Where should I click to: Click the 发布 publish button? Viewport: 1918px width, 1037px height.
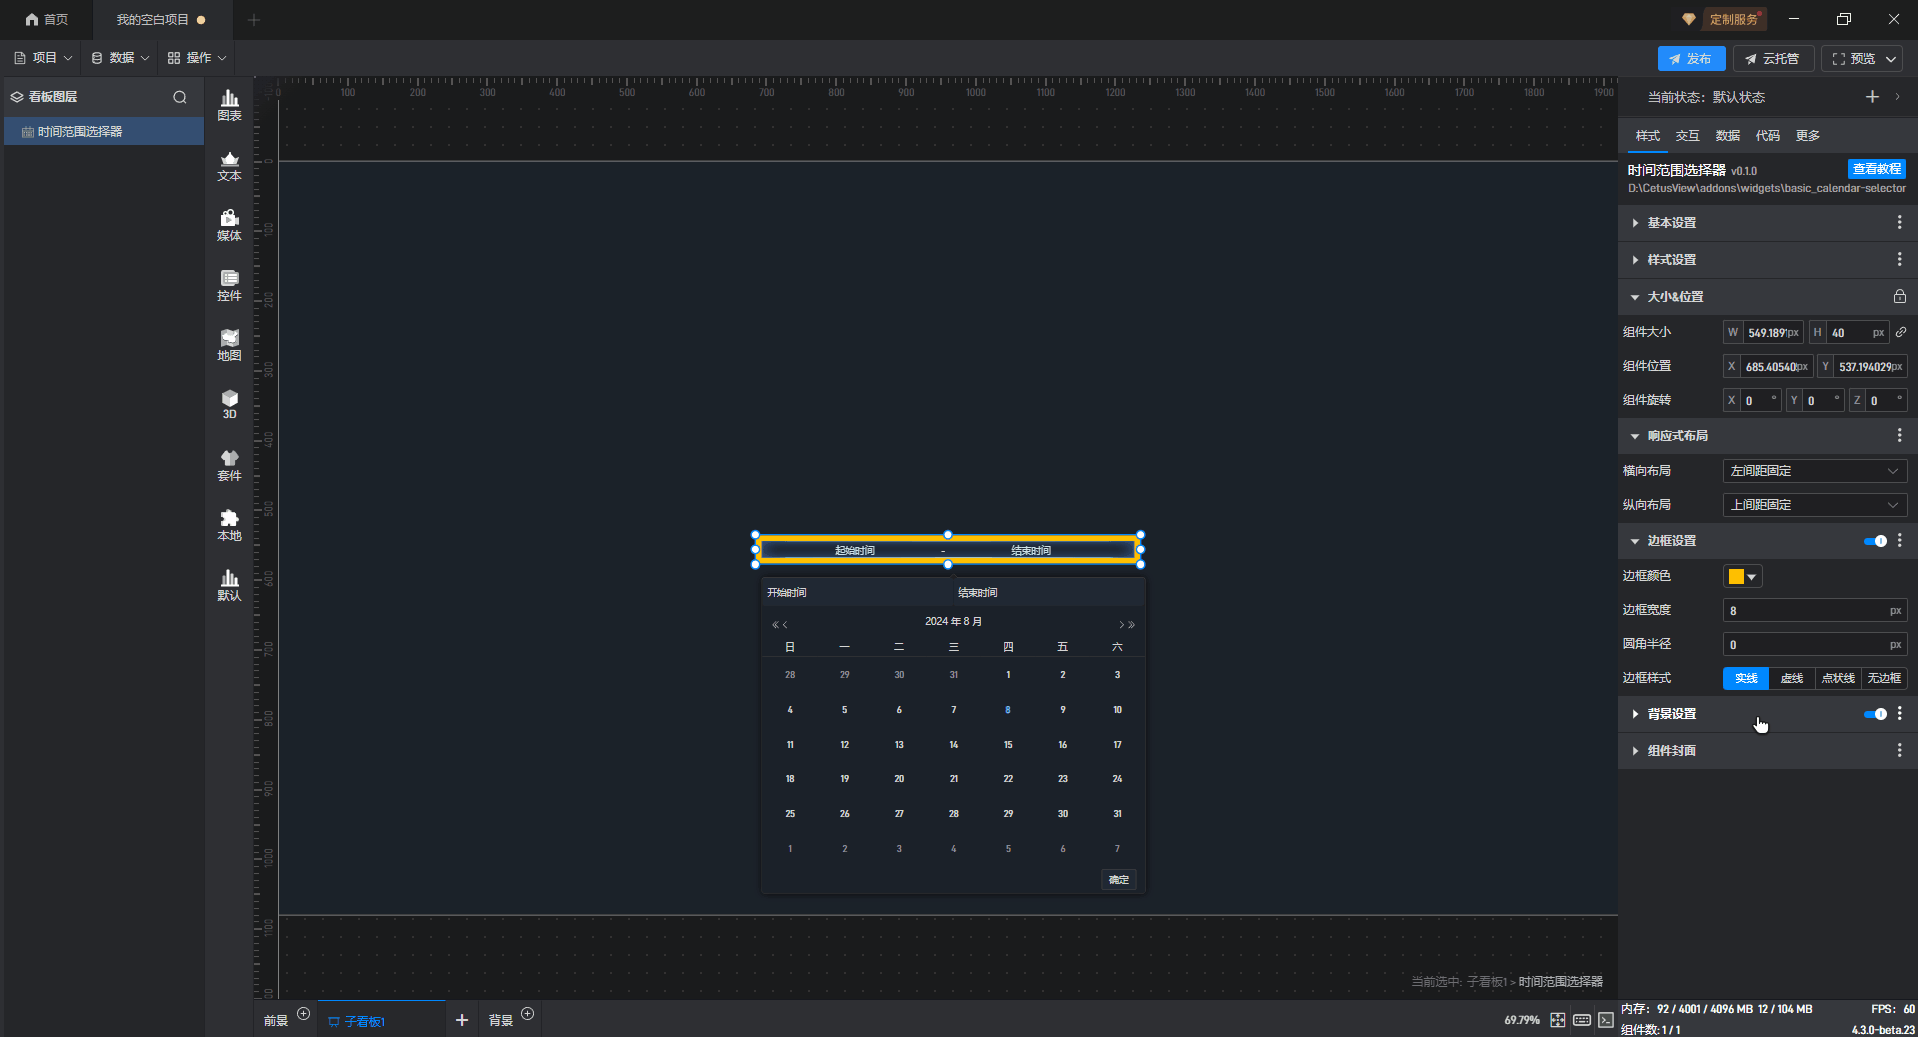click(1691, 59)
